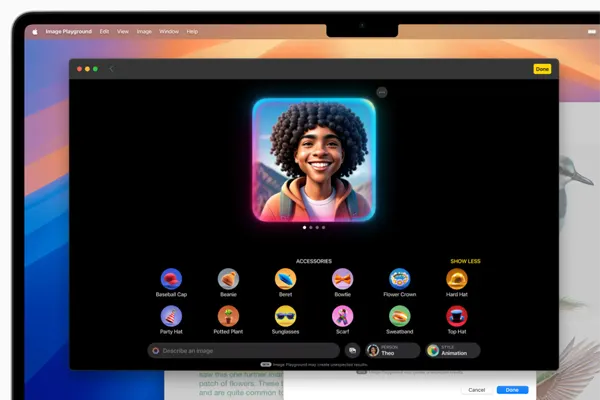Select the Potted Plant icon
The width and height of the screenshot is (600, 400).
[228, 316]
